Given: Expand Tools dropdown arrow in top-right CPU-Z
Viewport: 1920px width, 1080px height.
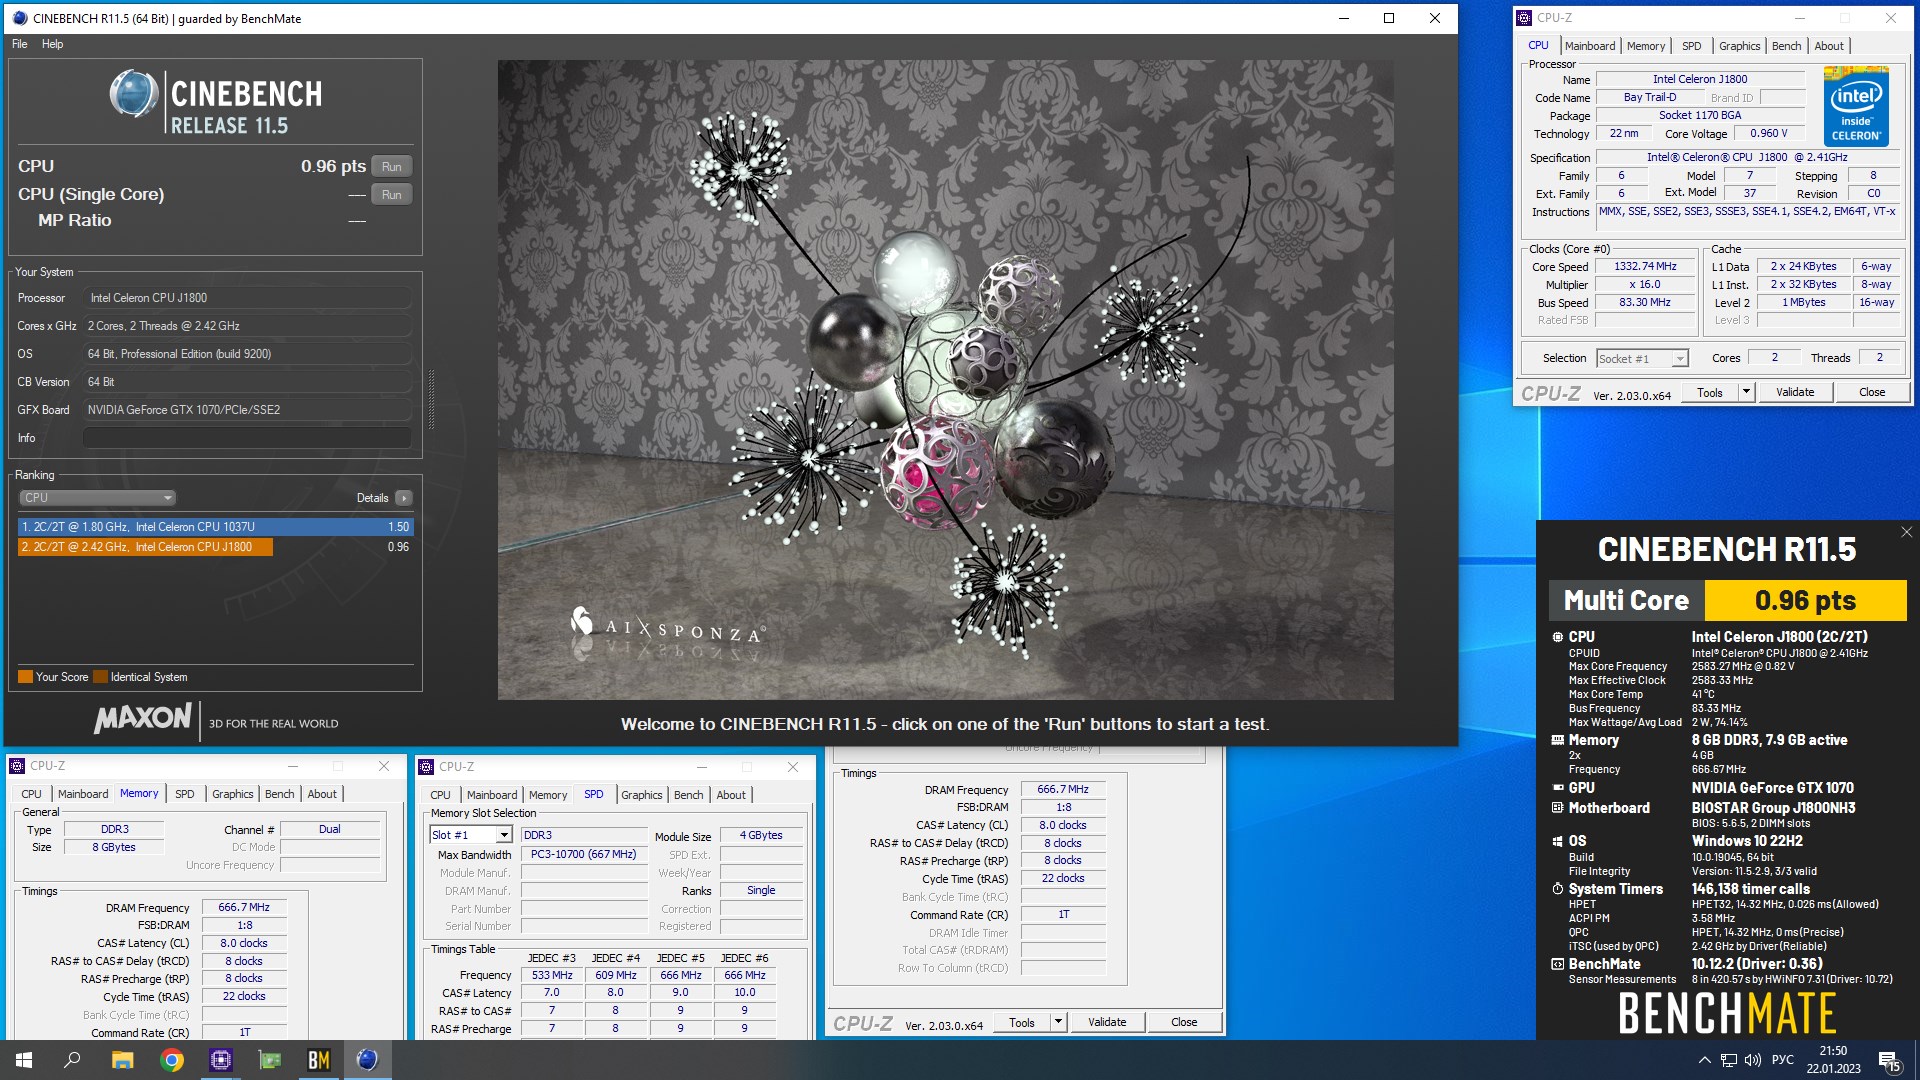Looking at the screenshot, I should pos(1746,393).
